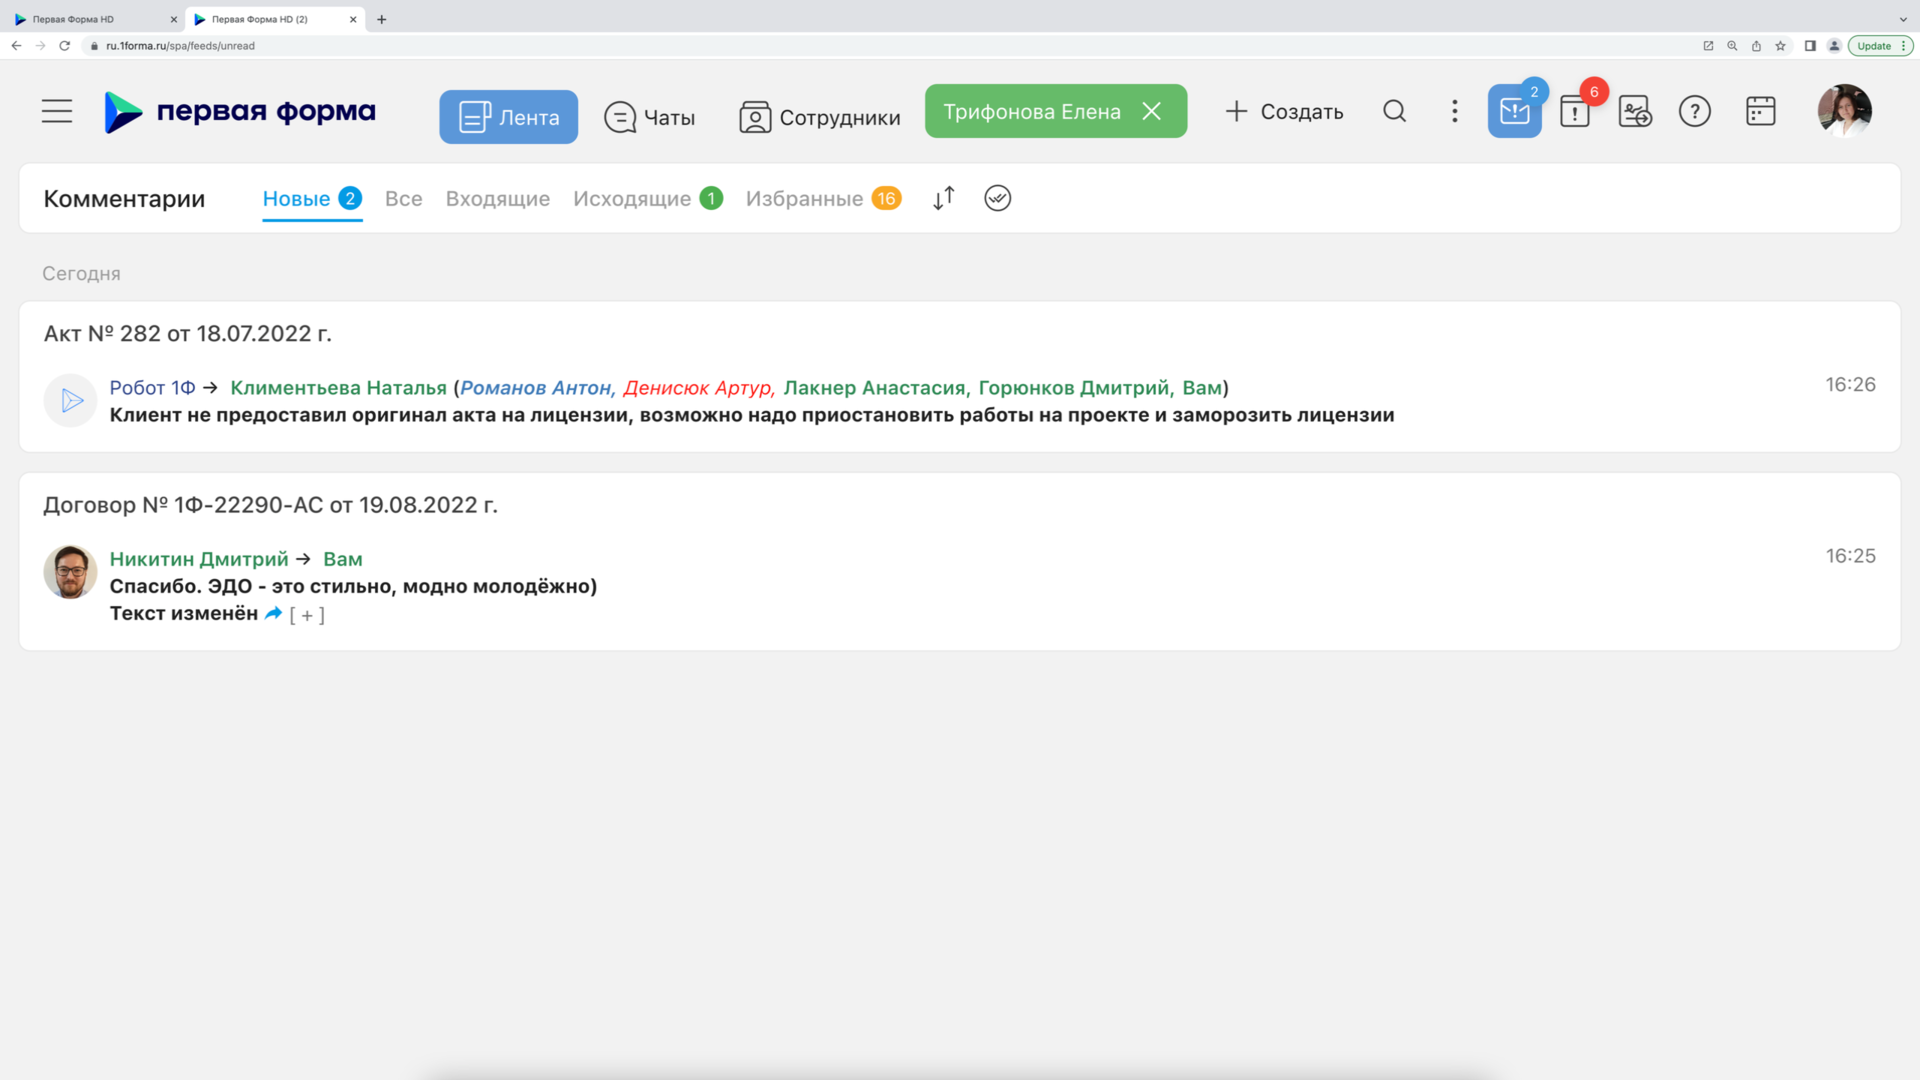Open Никитин Дмитрий profile link
Image resolution: width=1920 pixels, height=1080 pixels.
coord(199,559)
